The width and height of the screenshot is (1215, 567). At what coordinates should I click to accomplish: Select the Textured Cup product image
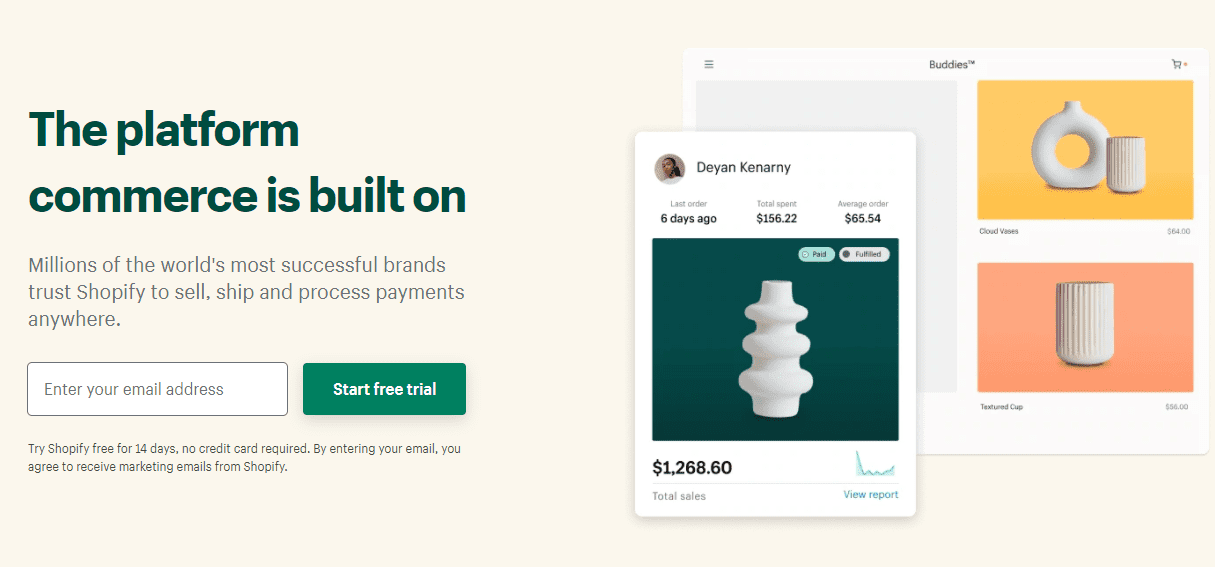(x=1085, y=327)
